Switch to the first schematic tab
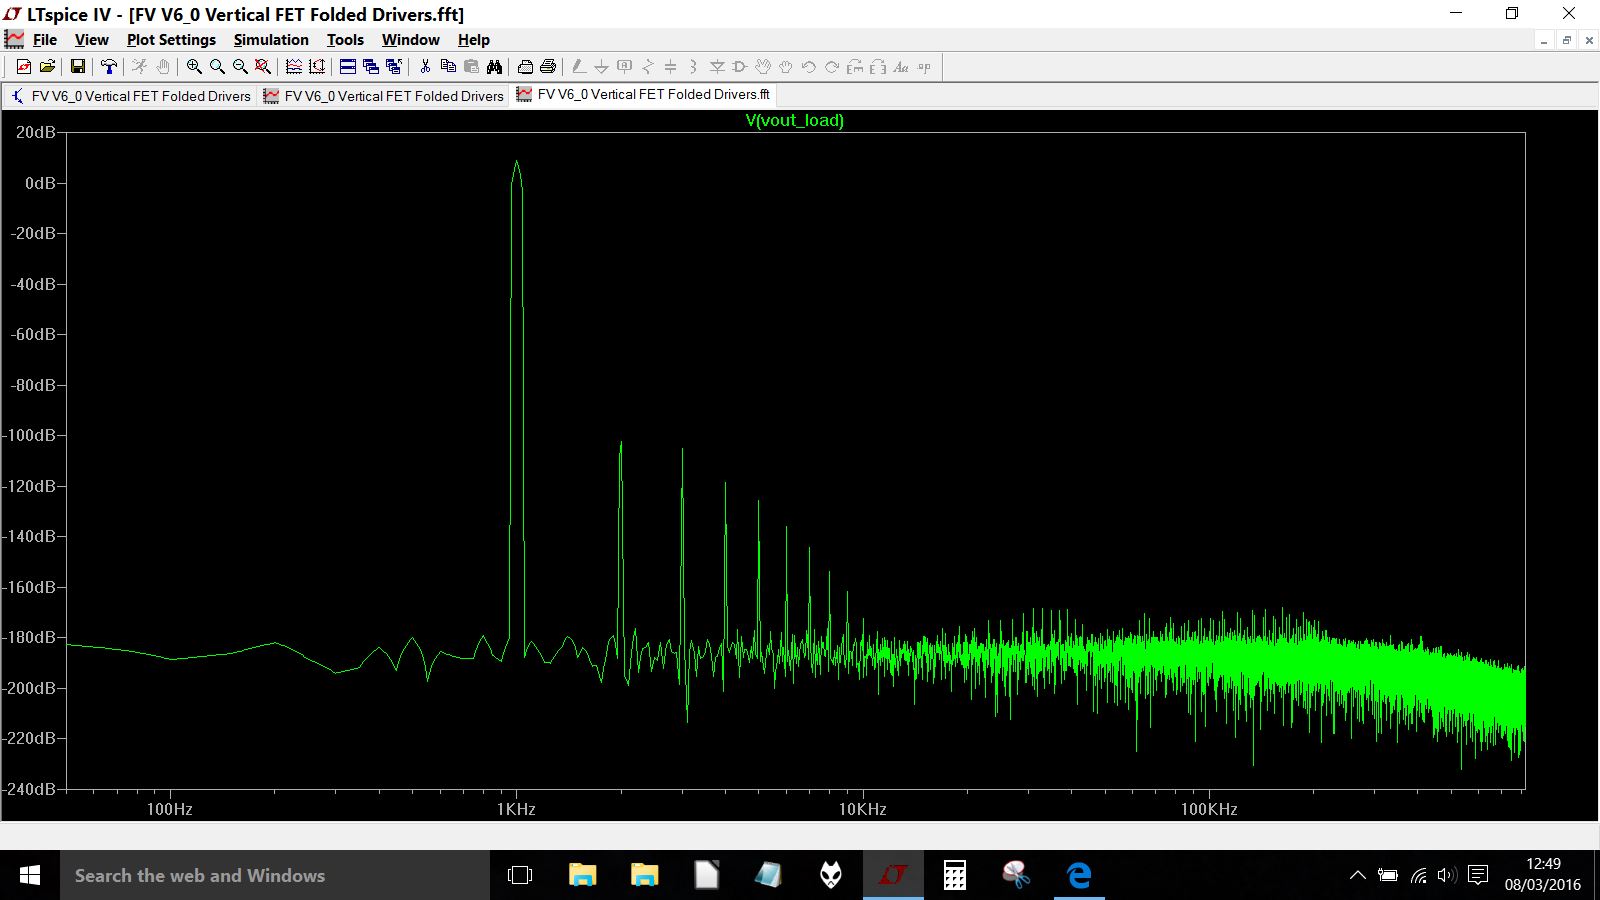Image resolution: width=1600 pixels, height=900 pixels. coord(130,96)
